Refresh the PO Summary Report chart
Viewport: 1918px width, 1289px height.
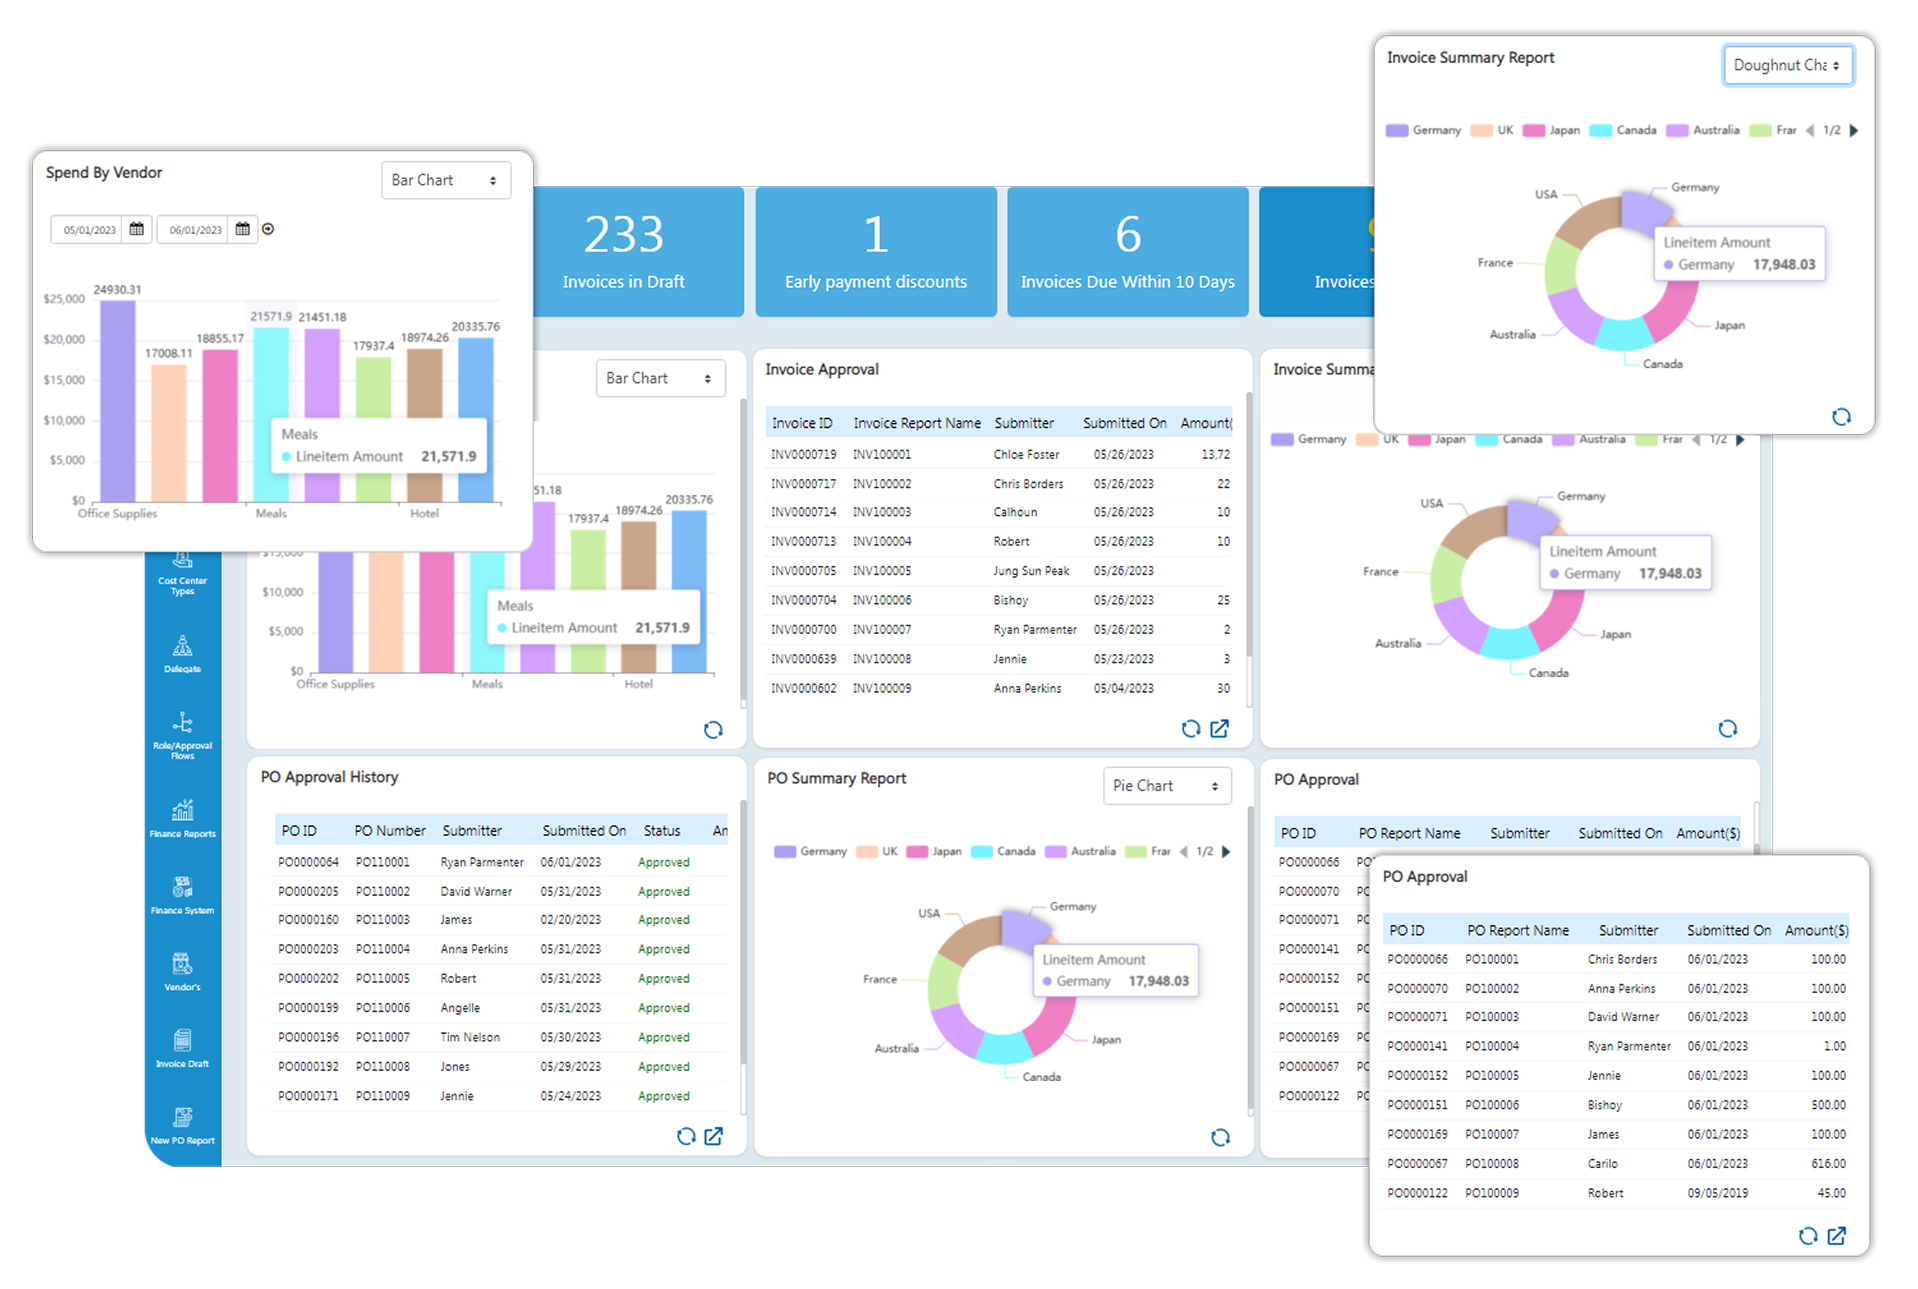[1220, 1137]
